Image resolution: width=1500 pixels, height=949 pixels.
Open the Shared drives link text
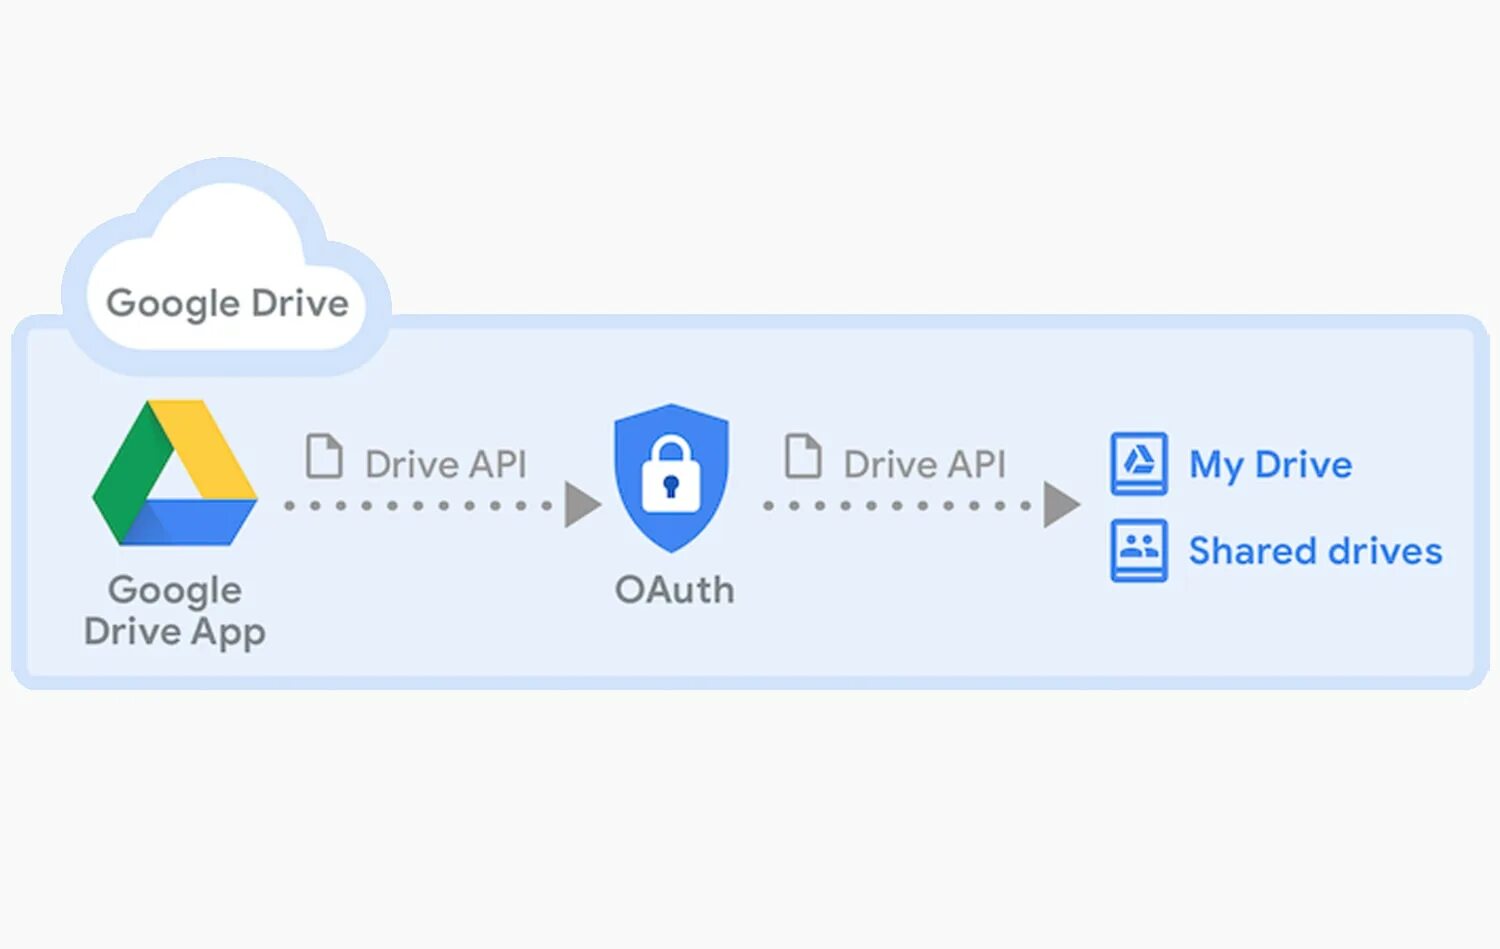tap(1315, 551)
